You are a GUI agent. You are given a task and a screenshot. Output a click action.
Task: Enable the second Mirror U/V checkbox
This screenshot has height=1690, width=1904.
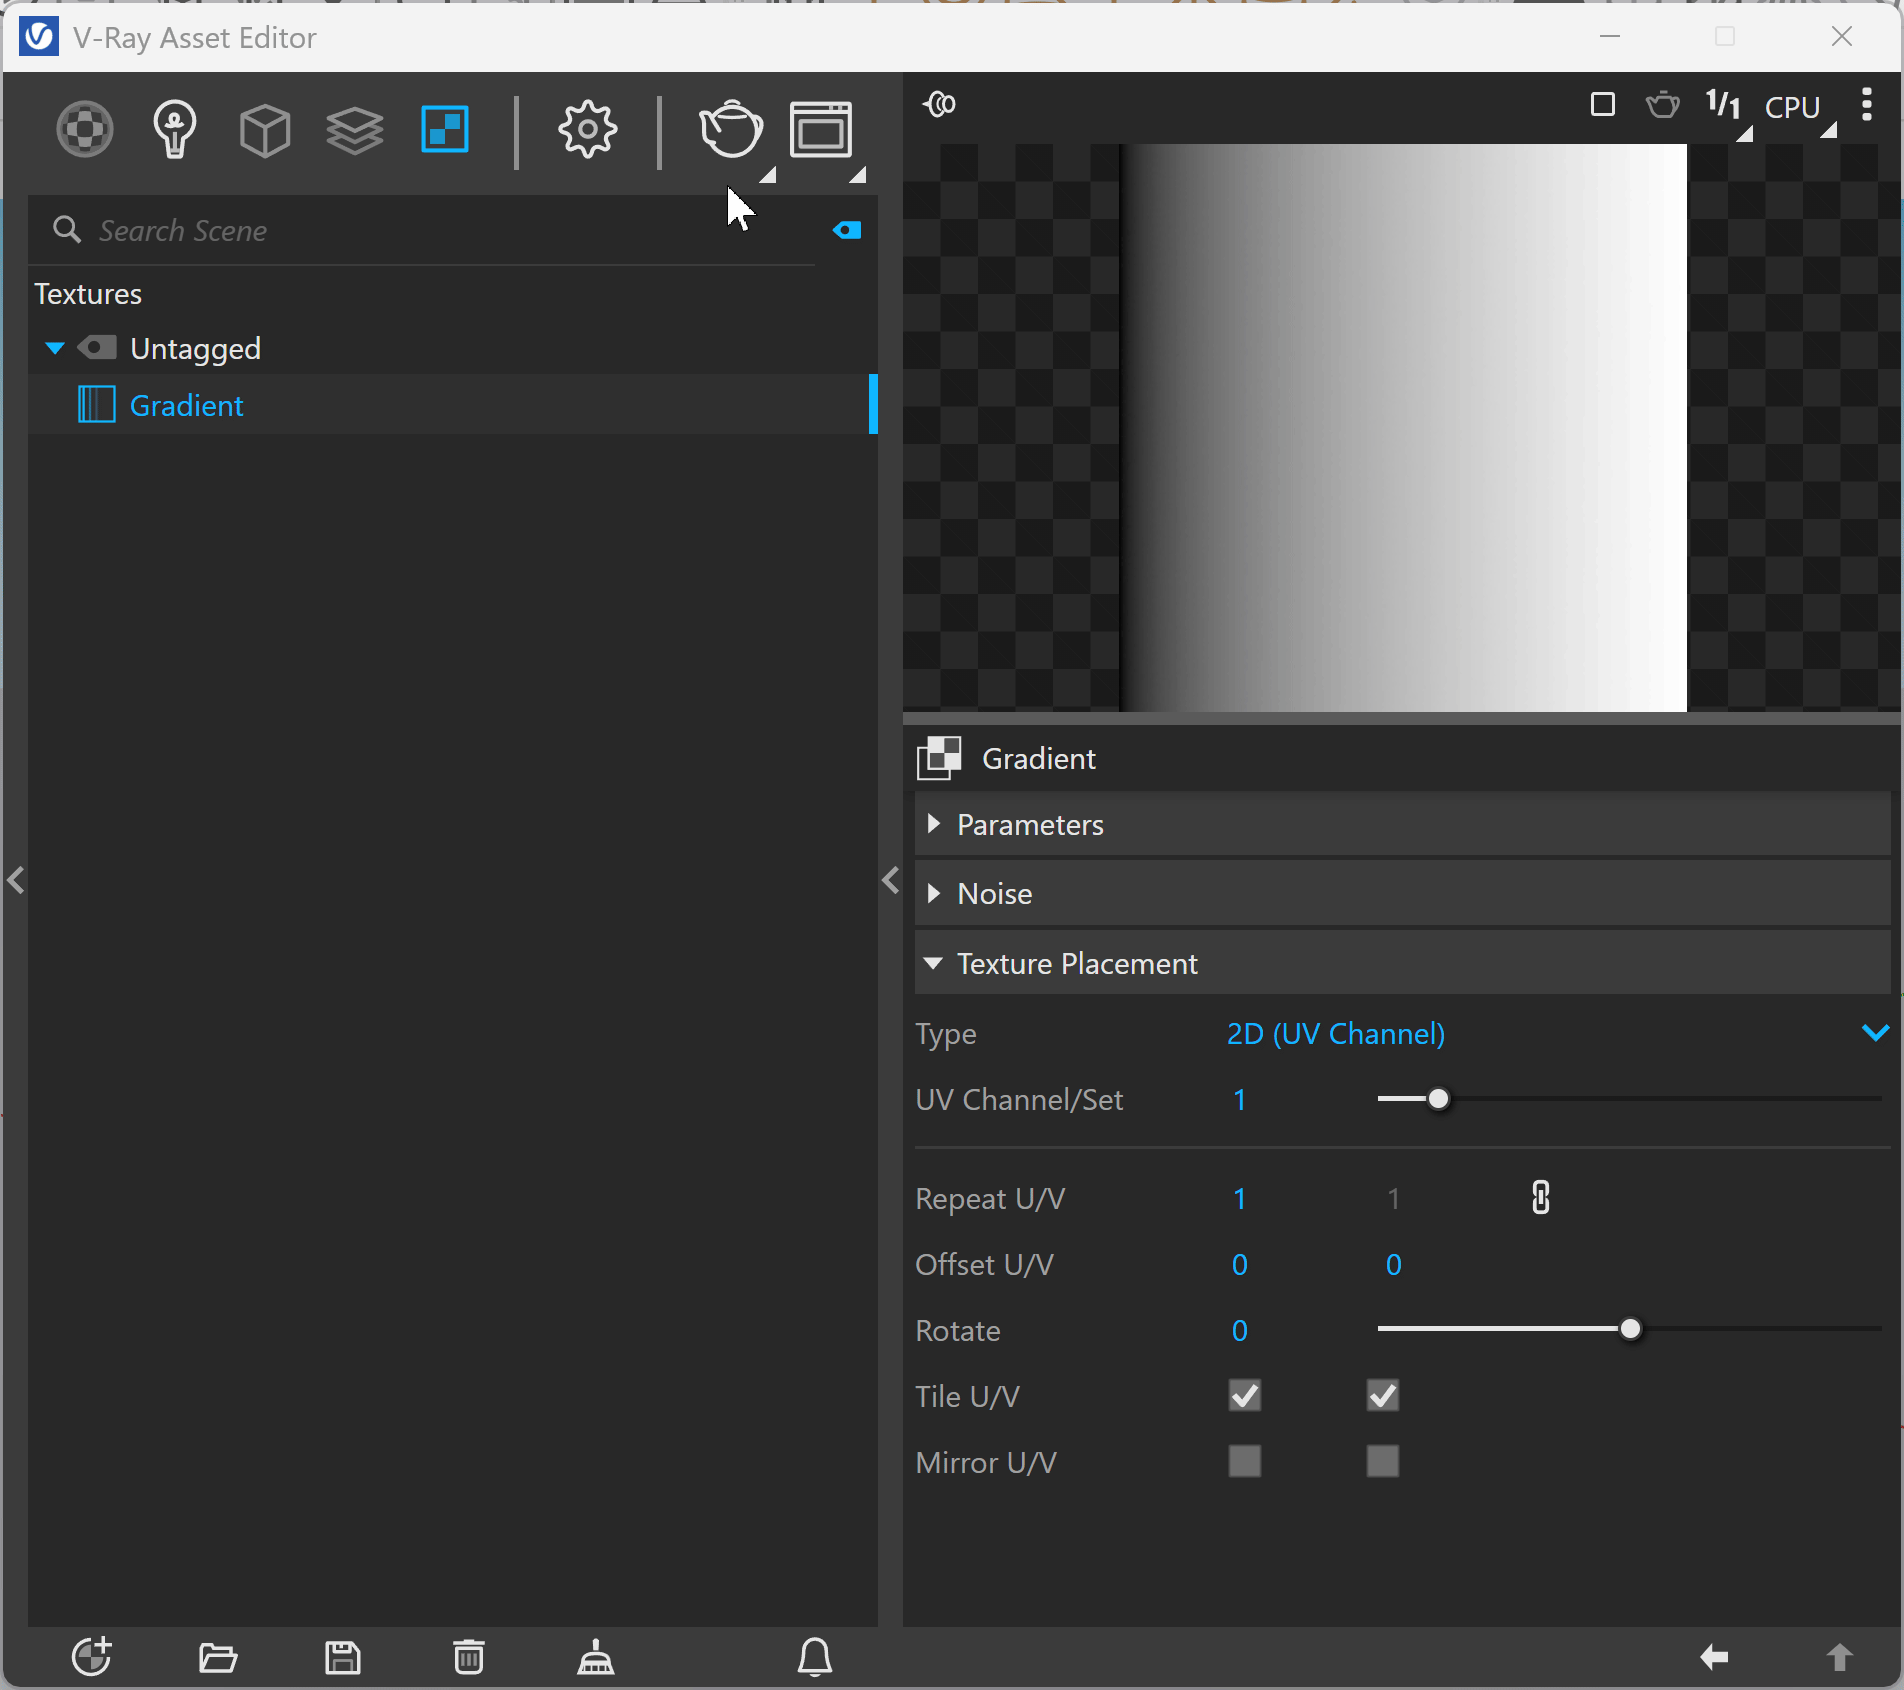1383,1462
